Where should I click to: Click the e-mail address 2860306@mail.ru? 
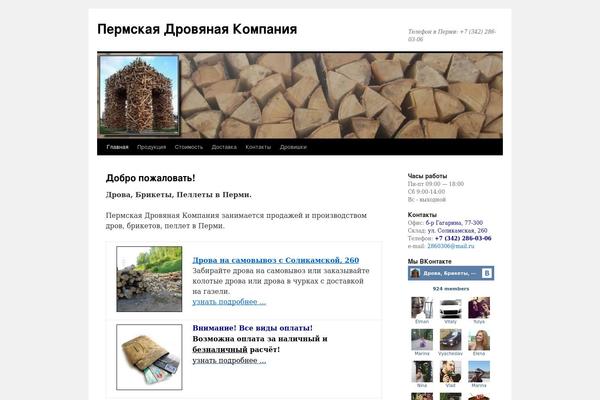point(451,246)
